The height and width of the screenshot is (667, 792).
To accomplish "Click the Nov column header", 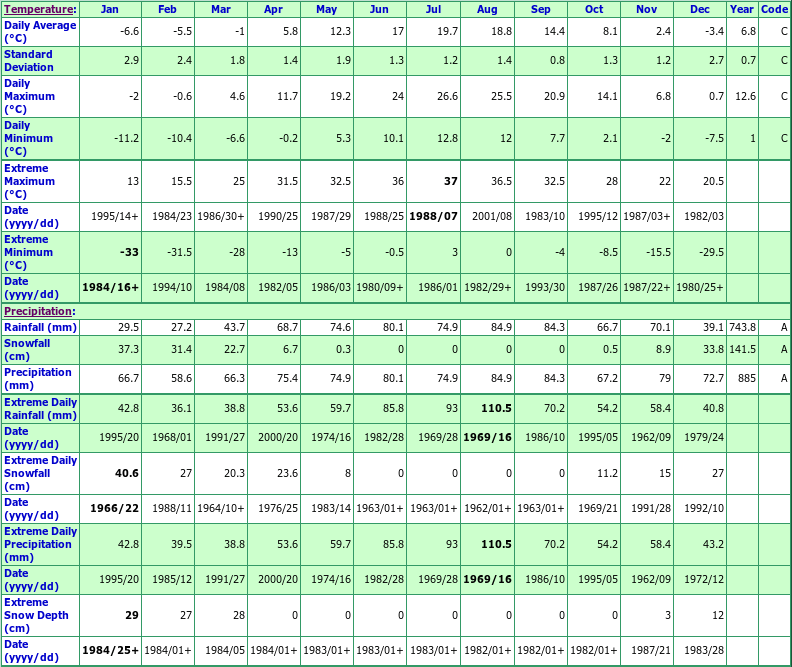I will click(x=647, y=9).
